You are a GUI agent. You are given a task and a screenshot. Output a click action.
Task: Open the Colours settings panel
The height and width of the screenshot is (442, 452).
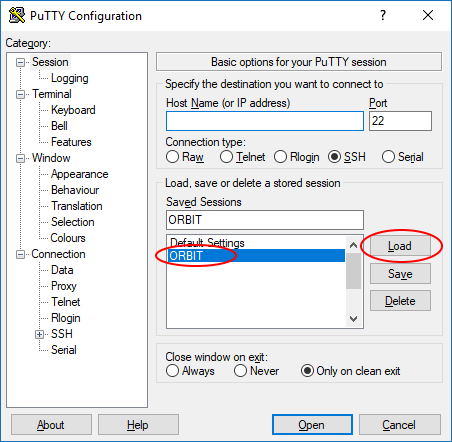pos(68,238)
